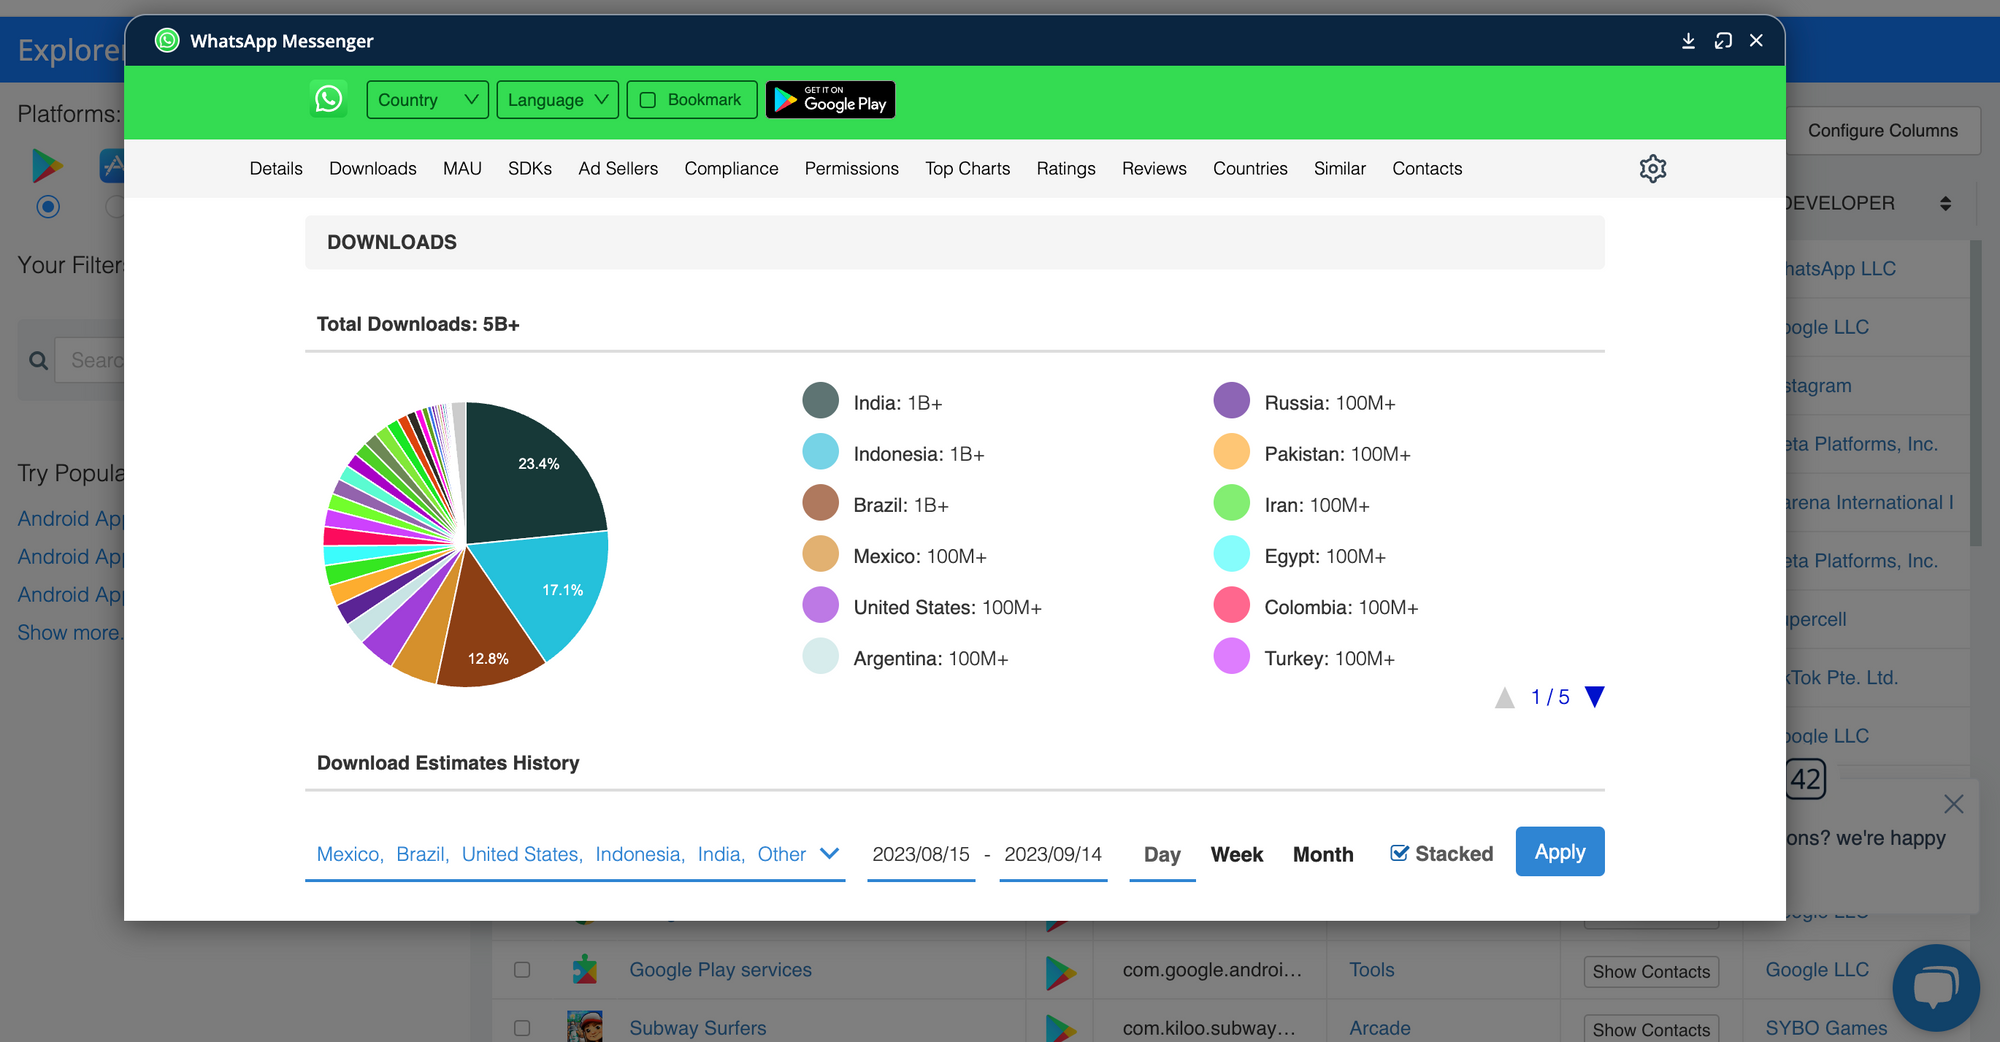Screen dimensions: 2000x1042
Task: Click the Arcade category link
Action: click(x=1380, y=1027)
